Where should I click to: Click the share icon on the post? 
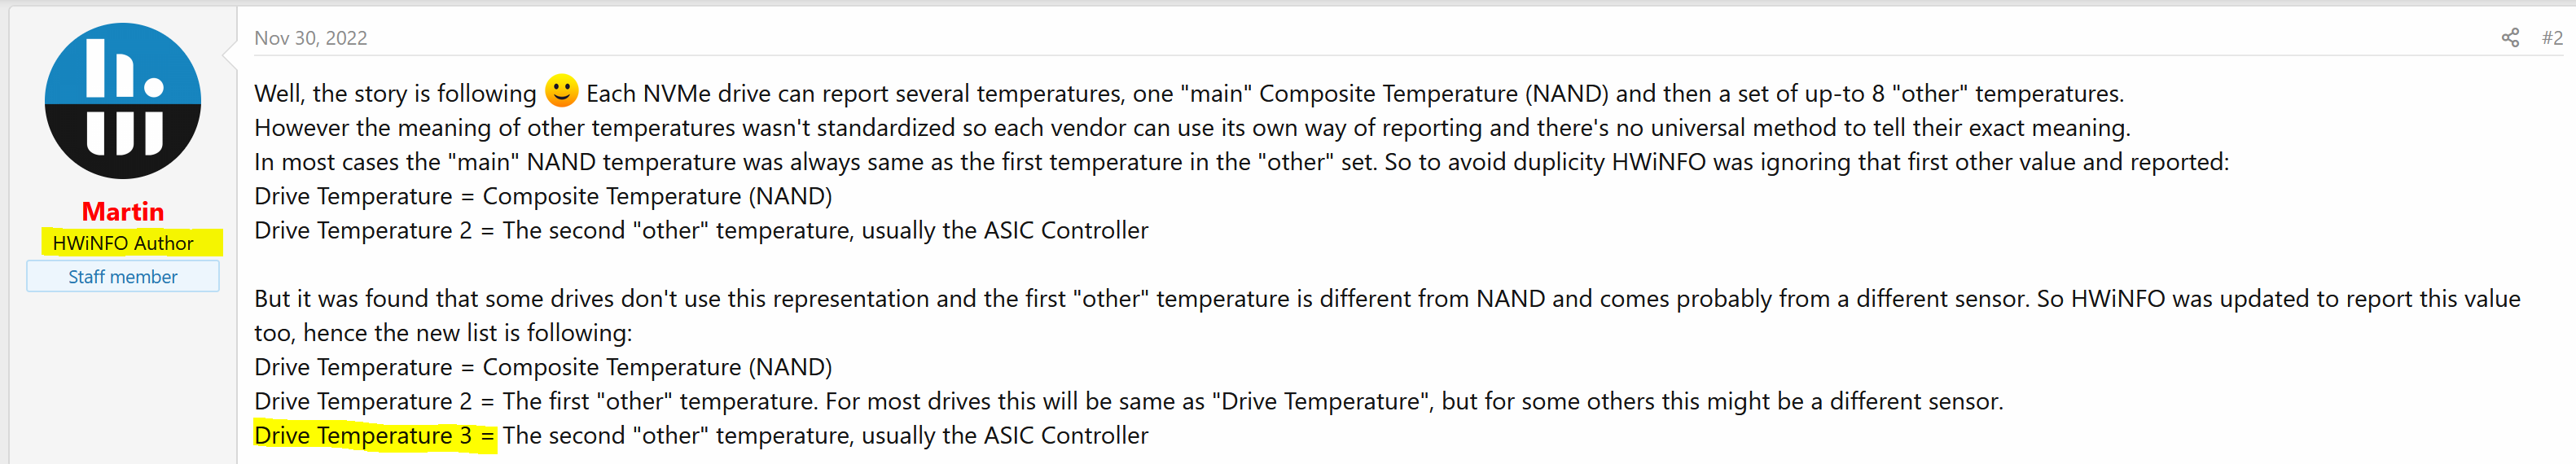click(x=2510, y=38)
